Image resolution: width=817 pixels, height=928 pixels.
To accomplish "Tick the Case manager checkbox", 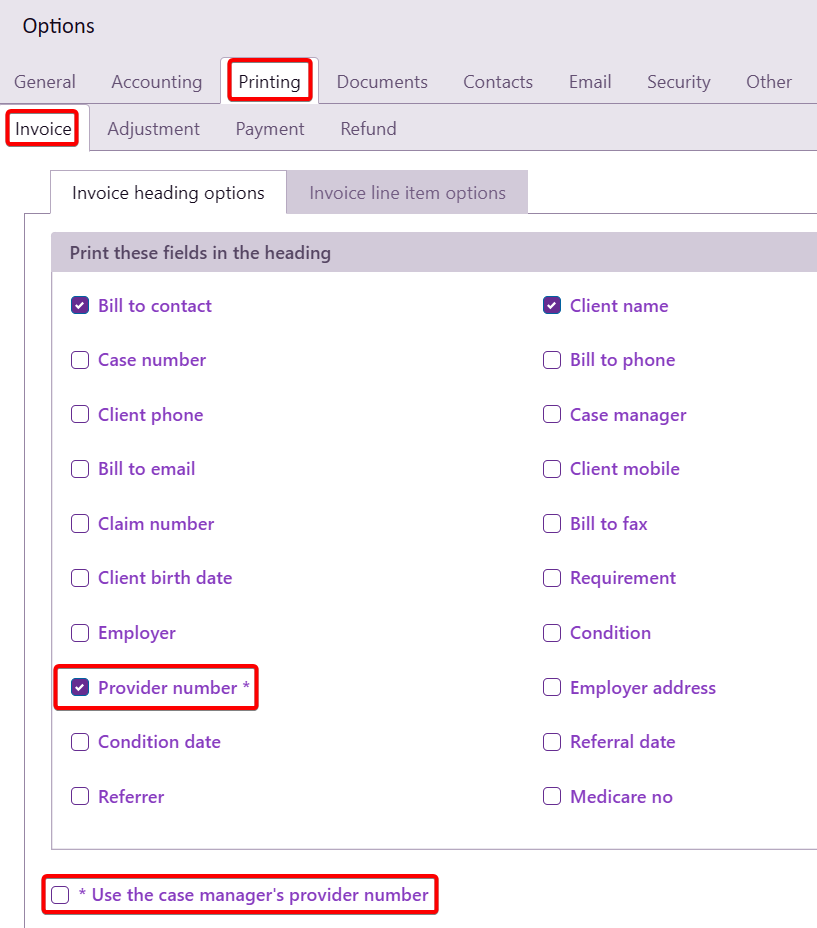I will point(552,415).
